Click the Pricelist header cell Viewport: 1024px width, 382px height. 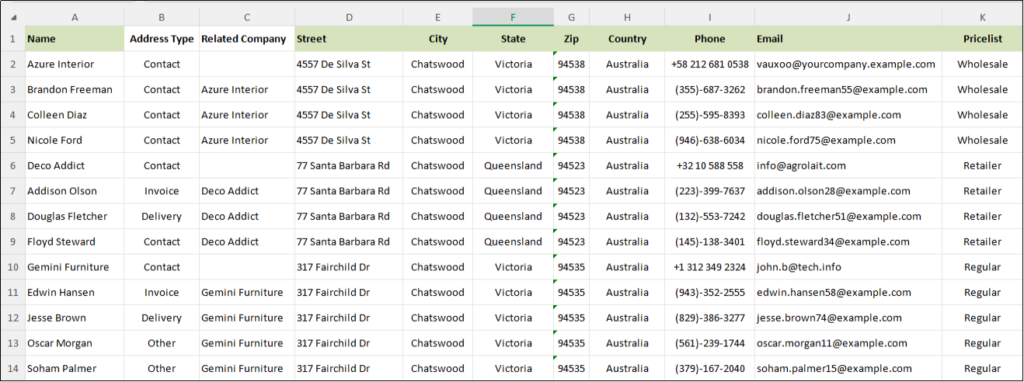click(x=982, y=39)
